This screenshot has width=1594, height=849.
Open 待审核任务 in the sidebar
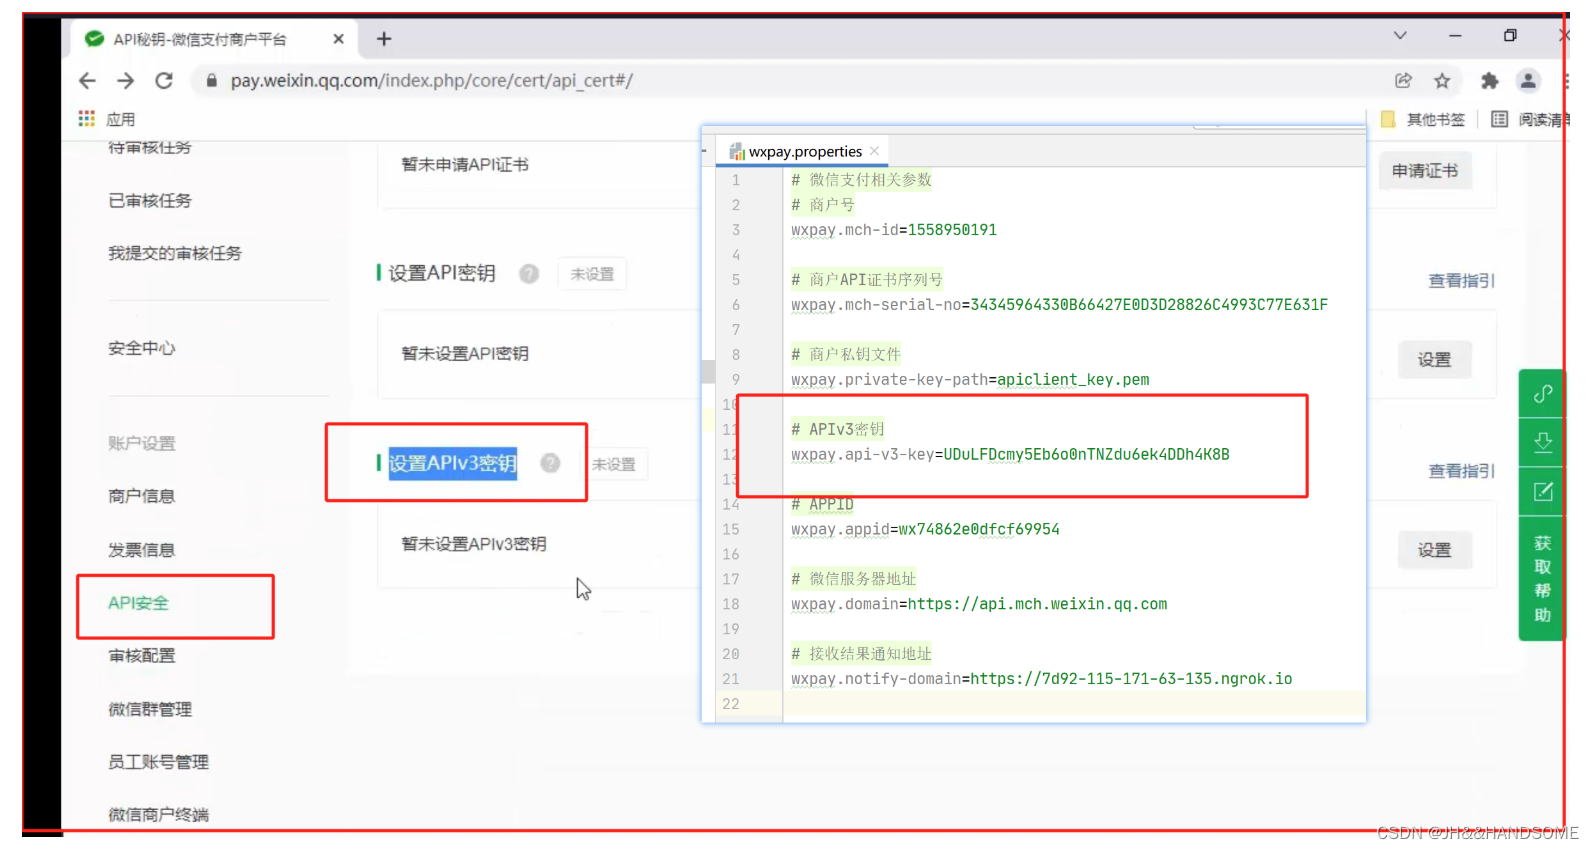click(x=150, y=147)
